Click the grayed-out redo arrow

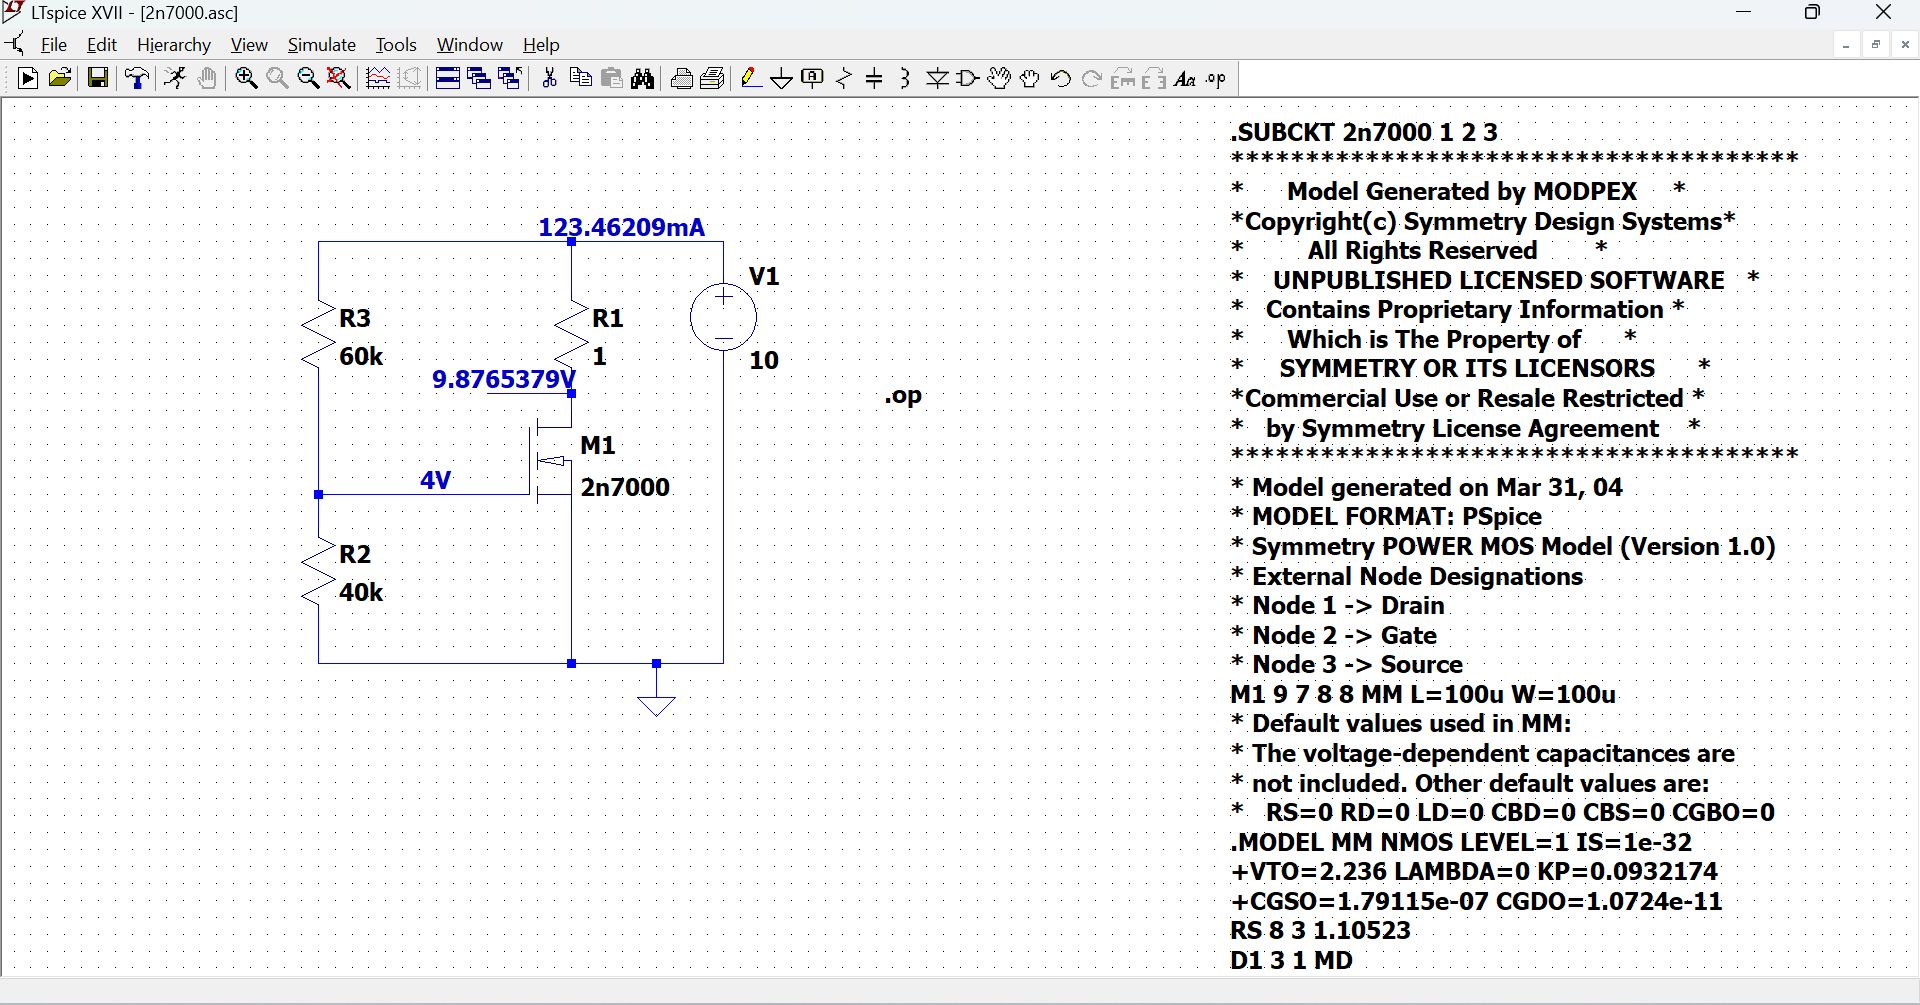[1092, 79]
